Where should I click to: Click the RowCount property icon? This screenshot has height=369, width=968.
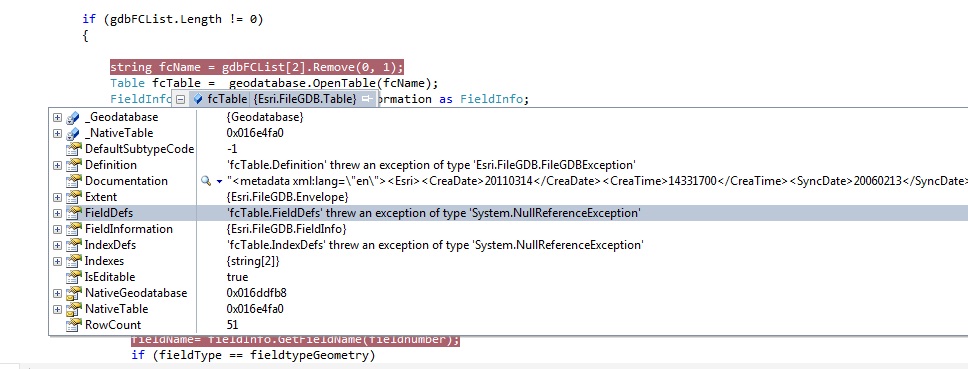(74, 325)
